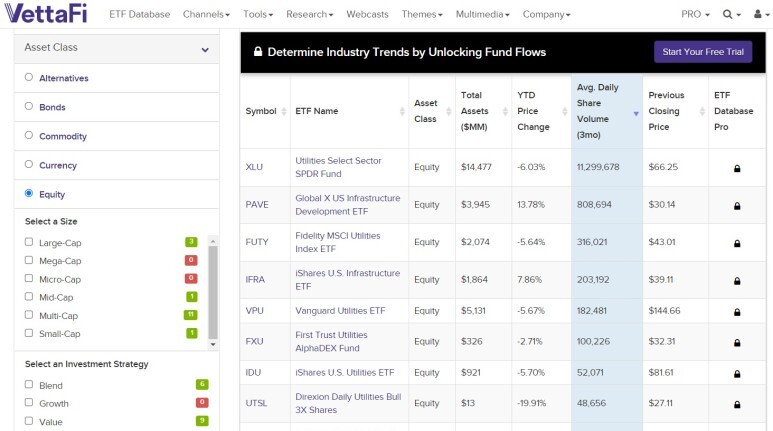
Task: Check the Value strategy checkbox
Action: click(x=29, y=421)
